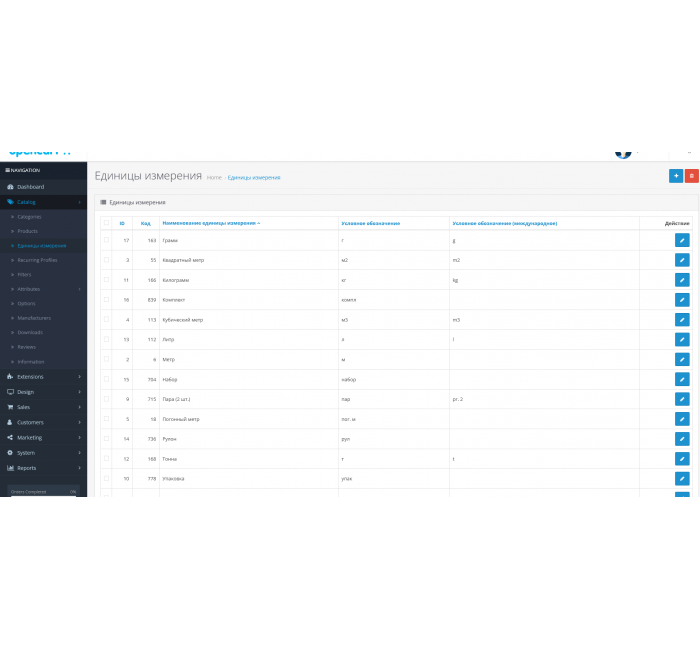
Task: Sort by Условное обозначение column header
Action: click(371, 223)
